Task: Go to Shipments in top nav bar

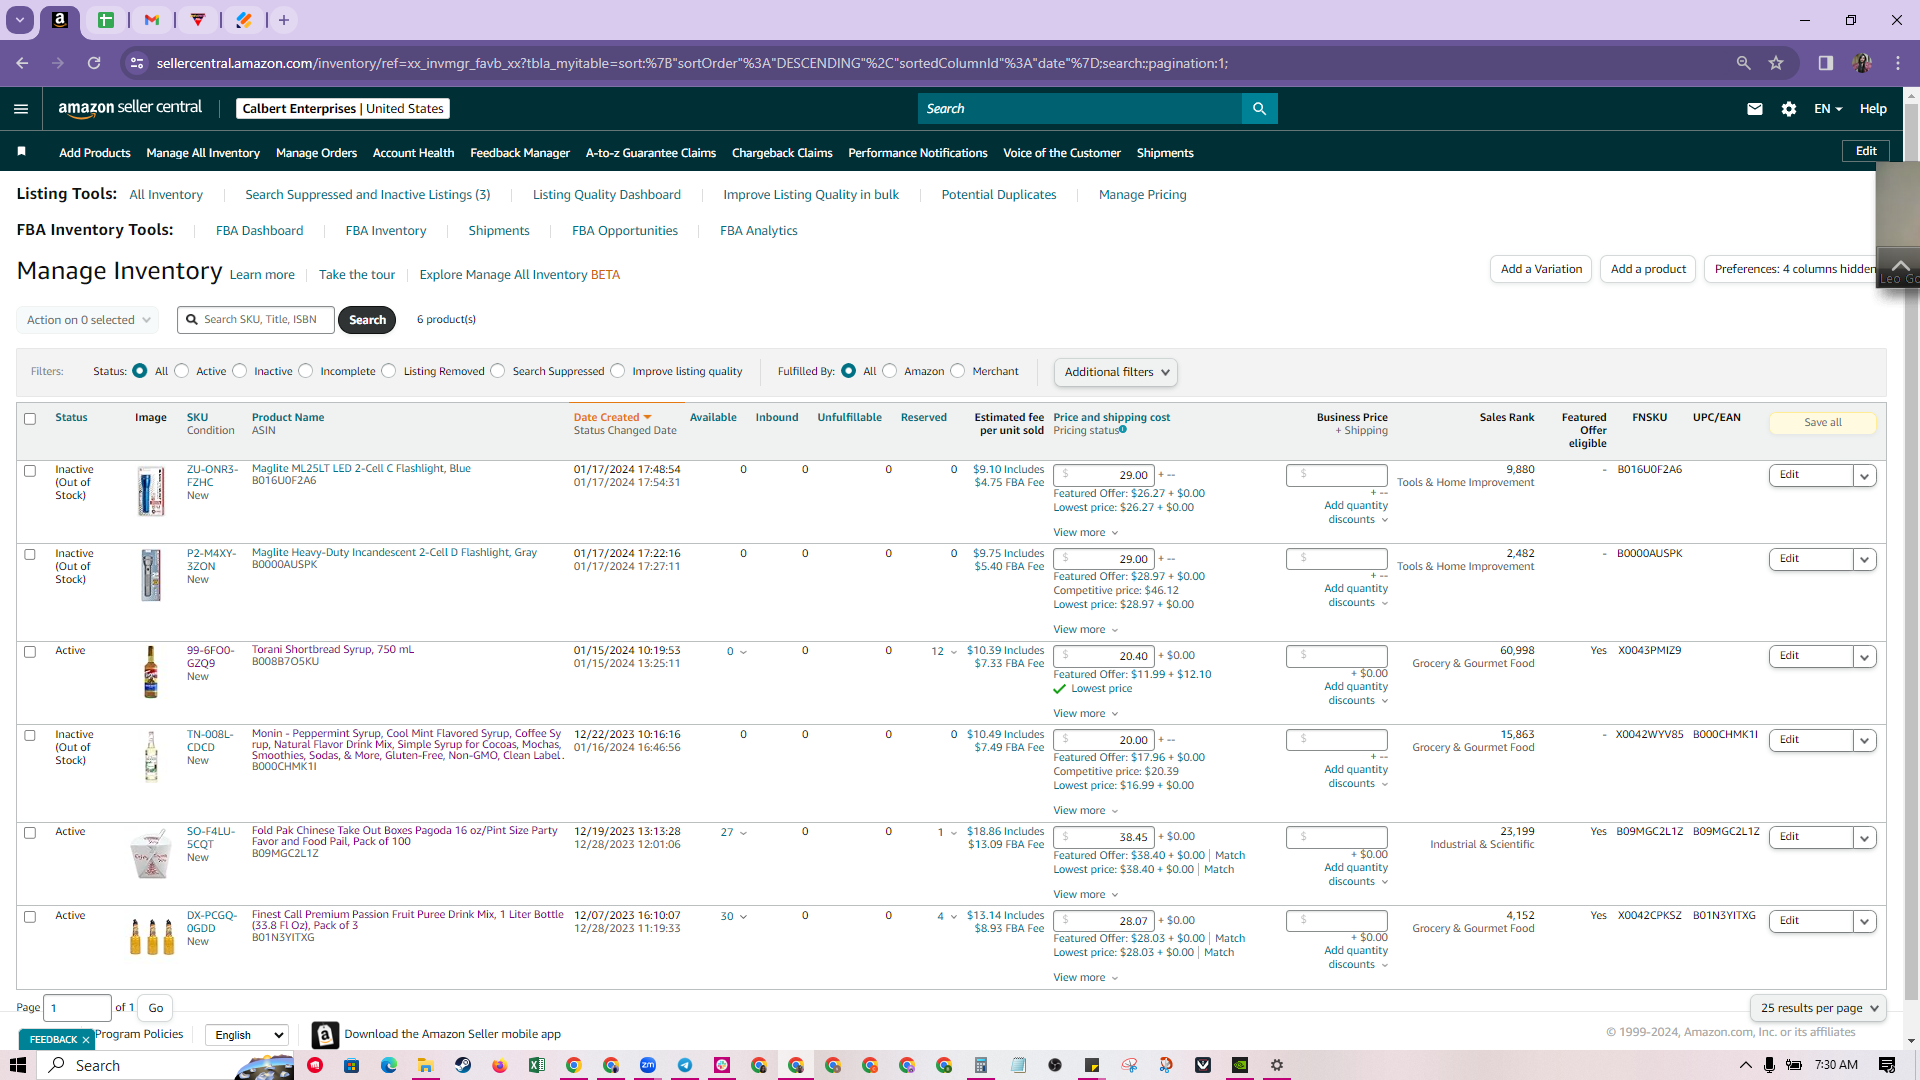Action: pos(1165,153)
